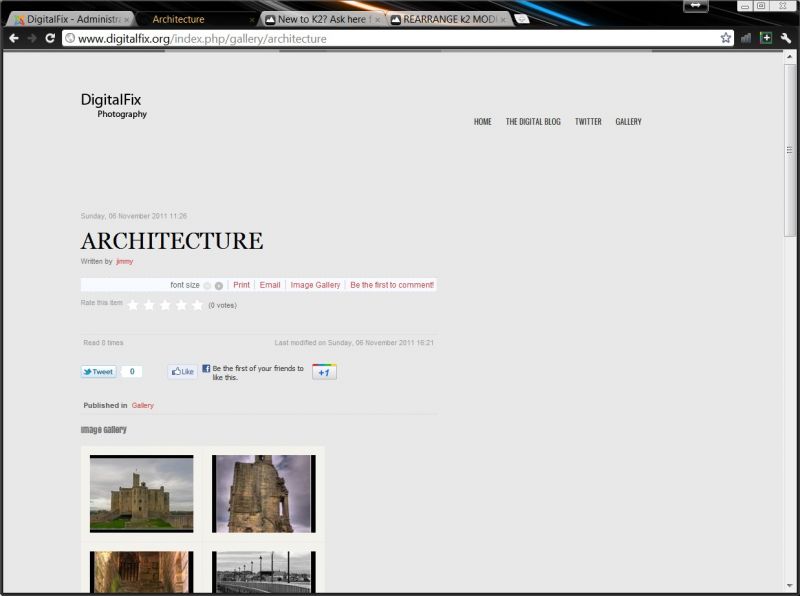Screen dimensions: 800x596
Task: Click the Facebook Like button
Action: (x=182, y=371)
